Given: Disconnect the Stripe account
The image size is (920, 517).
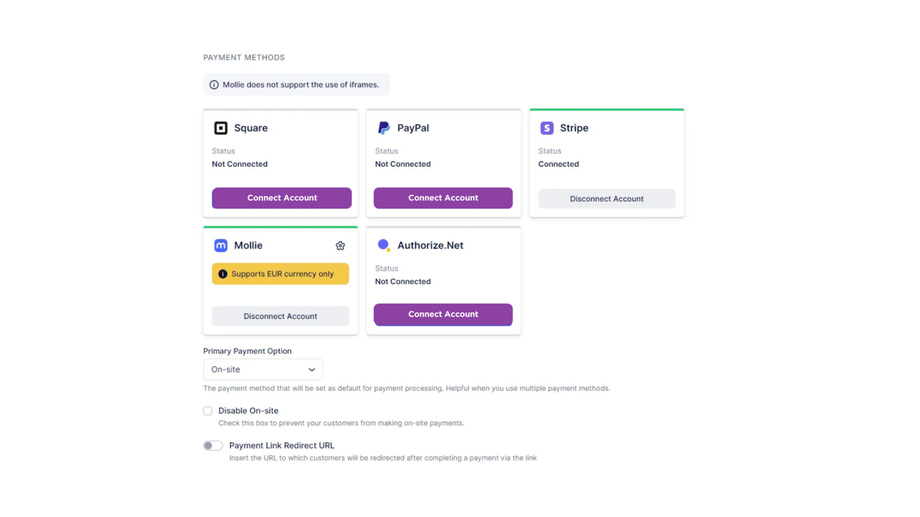Looking at the screenshot, I should coord(606,199).
